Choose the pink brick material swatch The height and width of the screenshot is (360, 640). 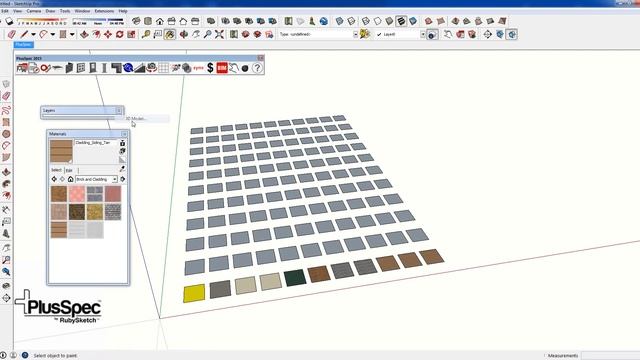coord(77,194)
